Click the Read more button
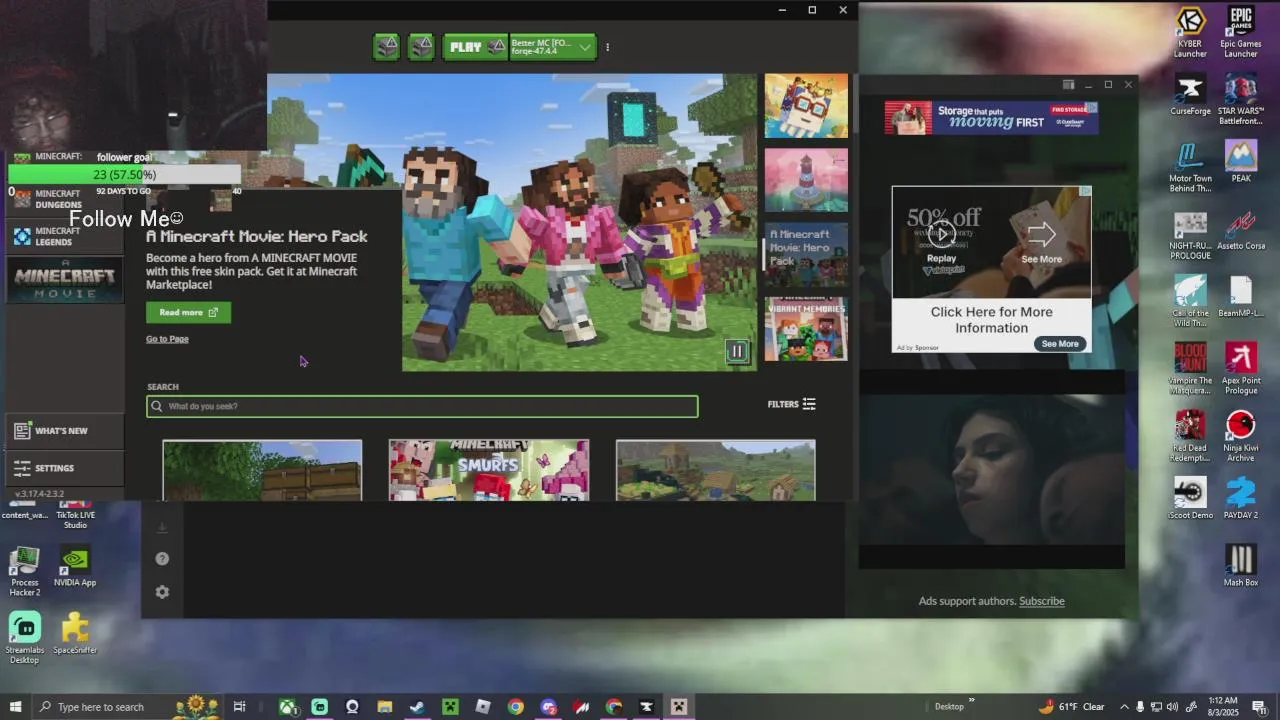 (188, 312)
